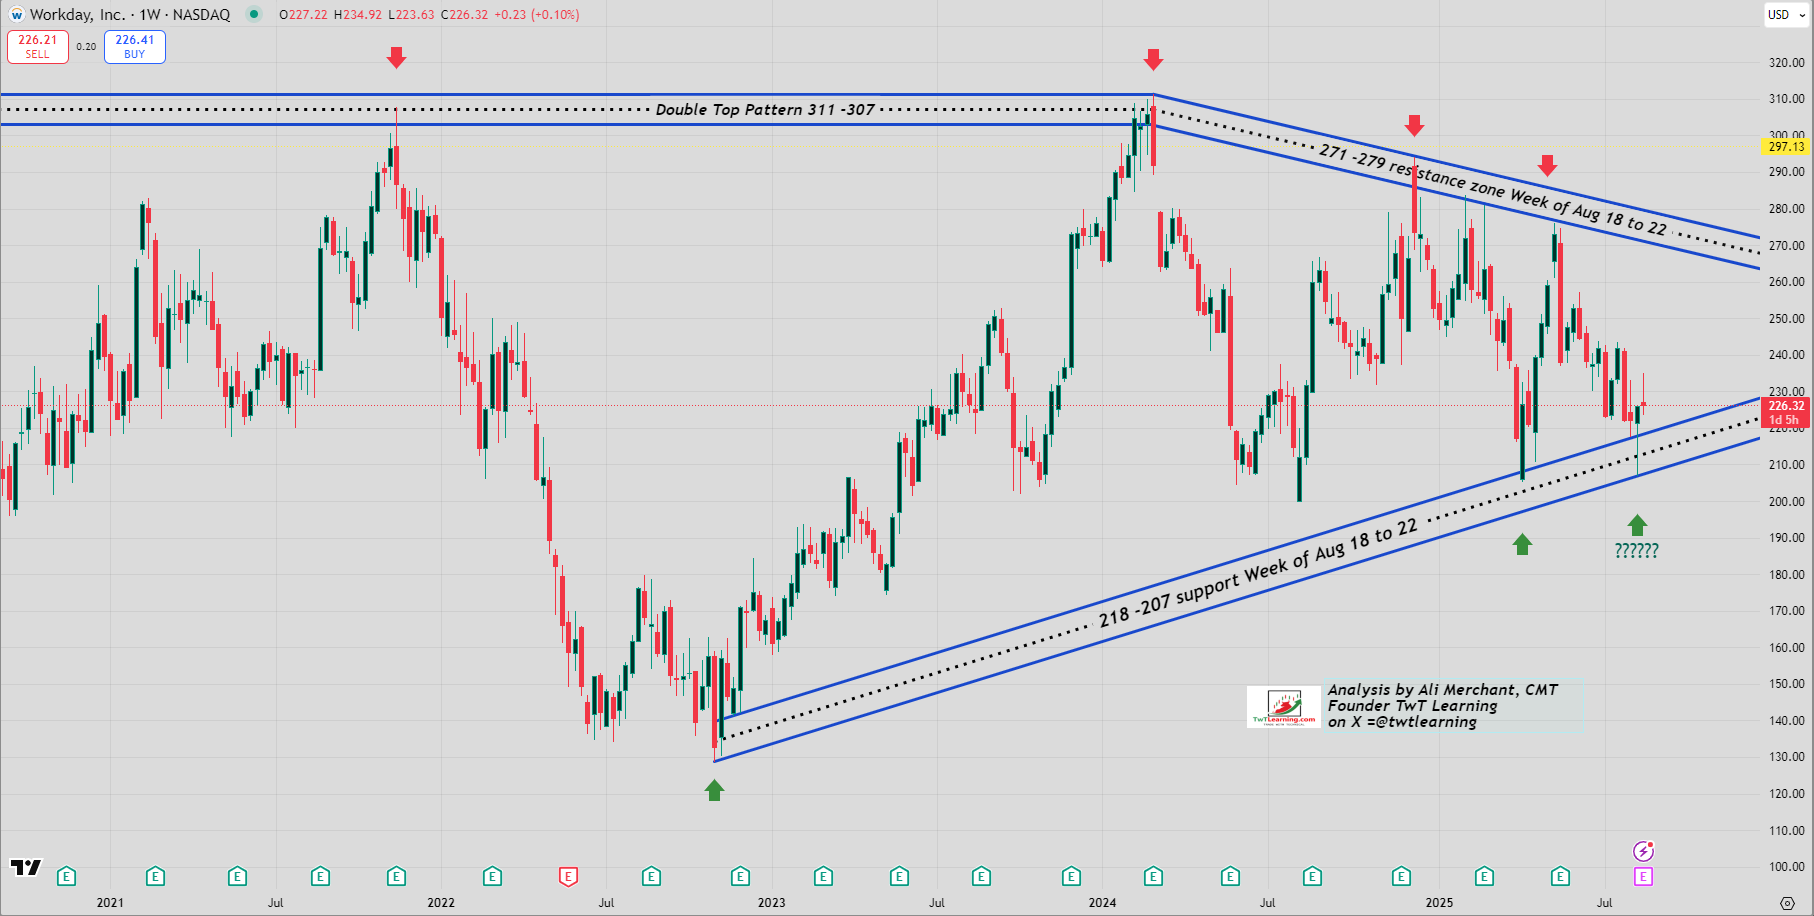Click the Double Top Pattern 311 -307 label

point(765,110)
